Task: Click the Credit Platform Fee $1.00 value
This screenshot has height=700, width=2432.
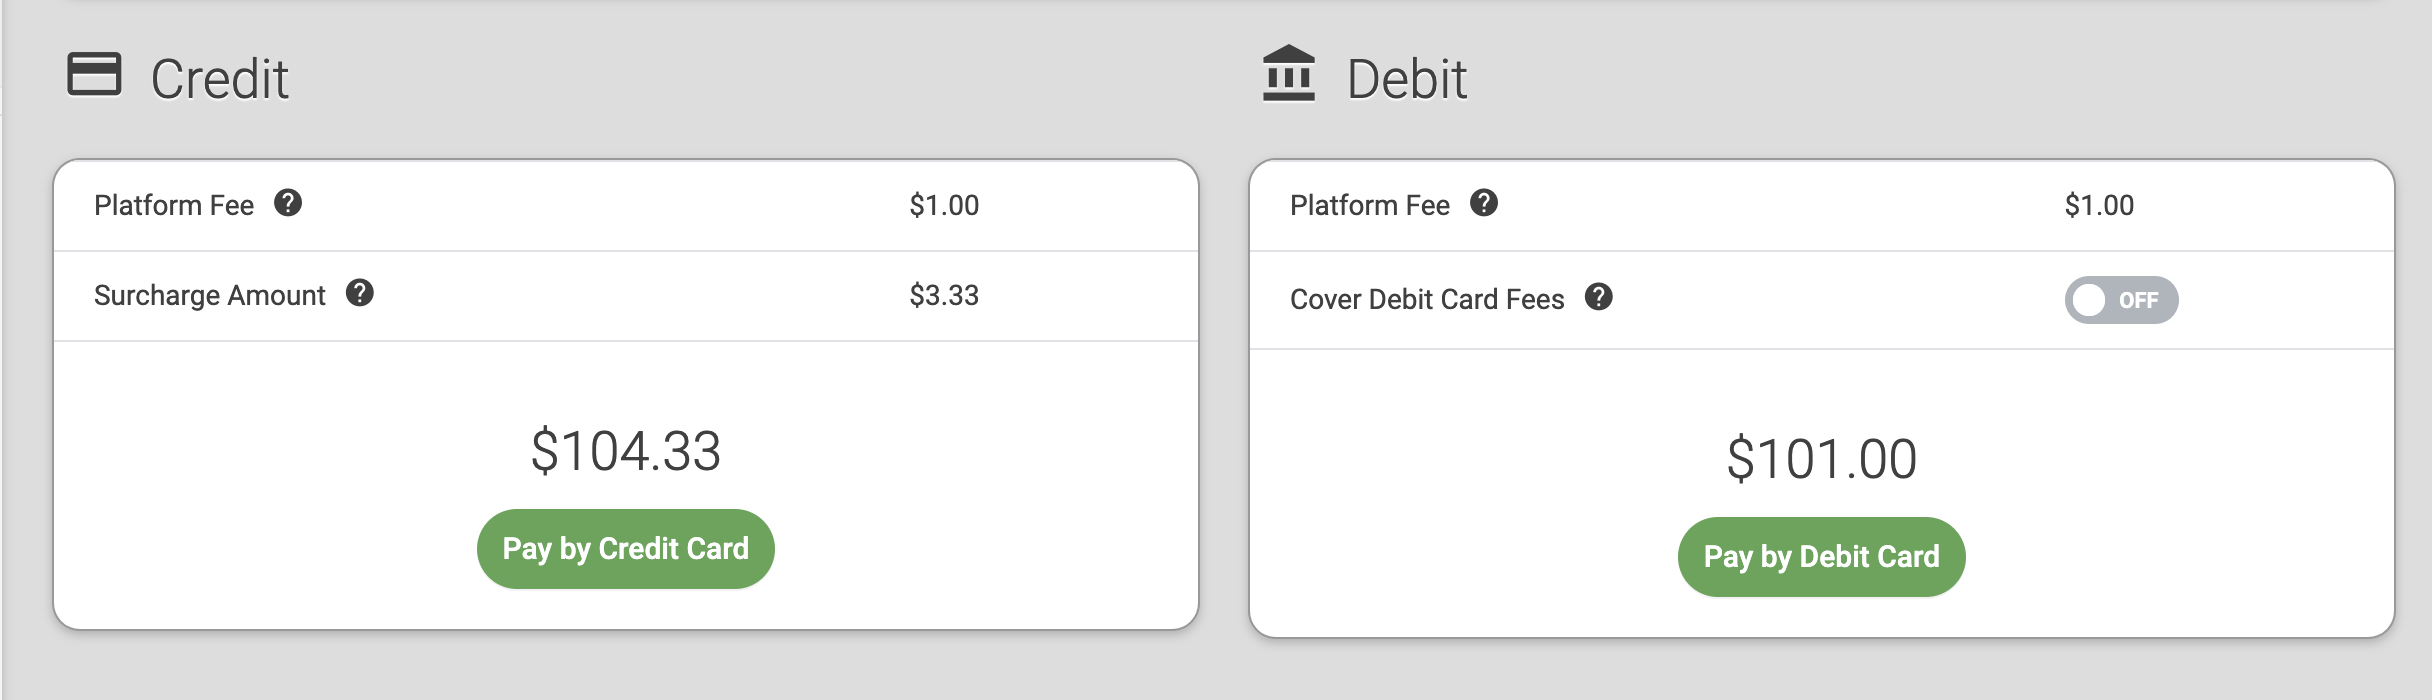Action: 944,206
